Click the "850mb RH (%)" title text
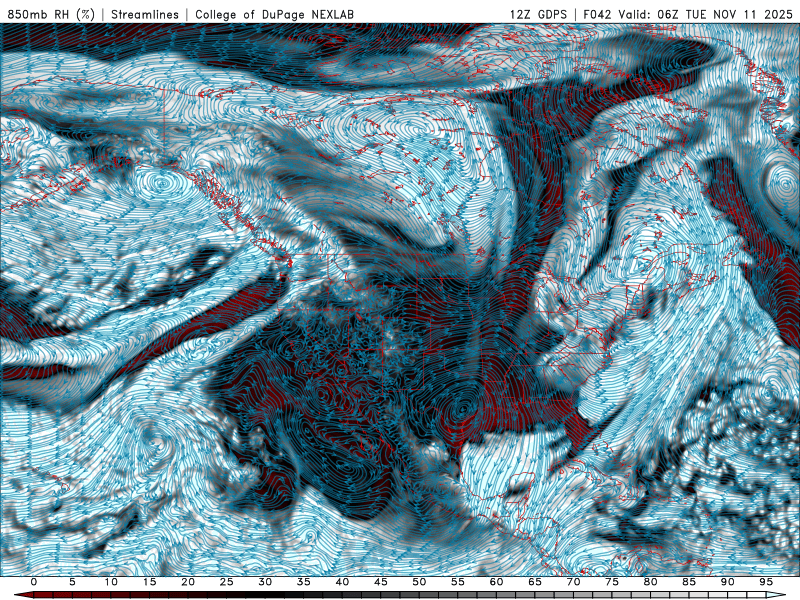800x600 pixels. click(x=51, y=14)
